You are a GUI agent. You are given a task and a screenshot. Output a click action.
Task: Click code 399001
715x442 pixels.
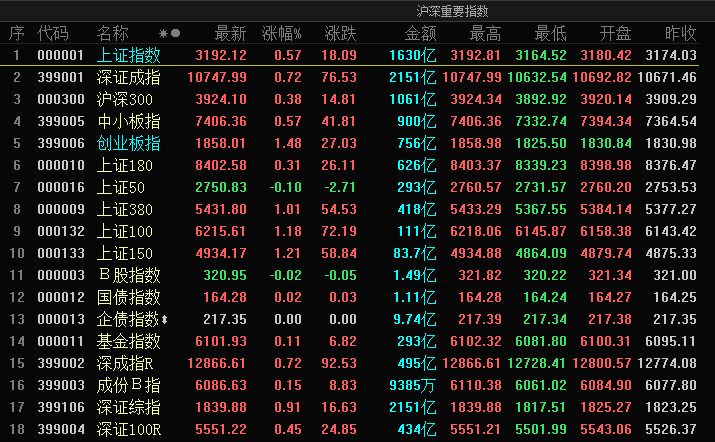pyautogui.click(x=61, y=77)
